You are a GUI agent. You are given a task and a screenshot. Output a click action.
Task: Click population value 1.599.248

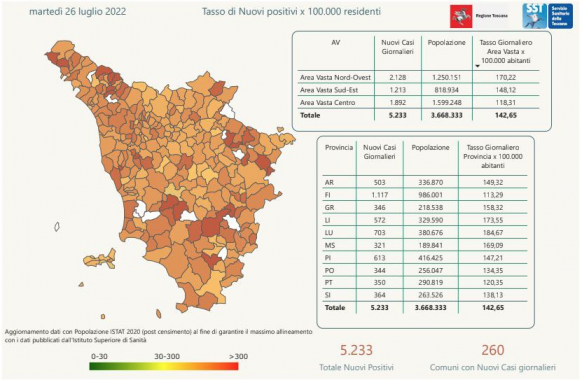[x=447, y=102]
